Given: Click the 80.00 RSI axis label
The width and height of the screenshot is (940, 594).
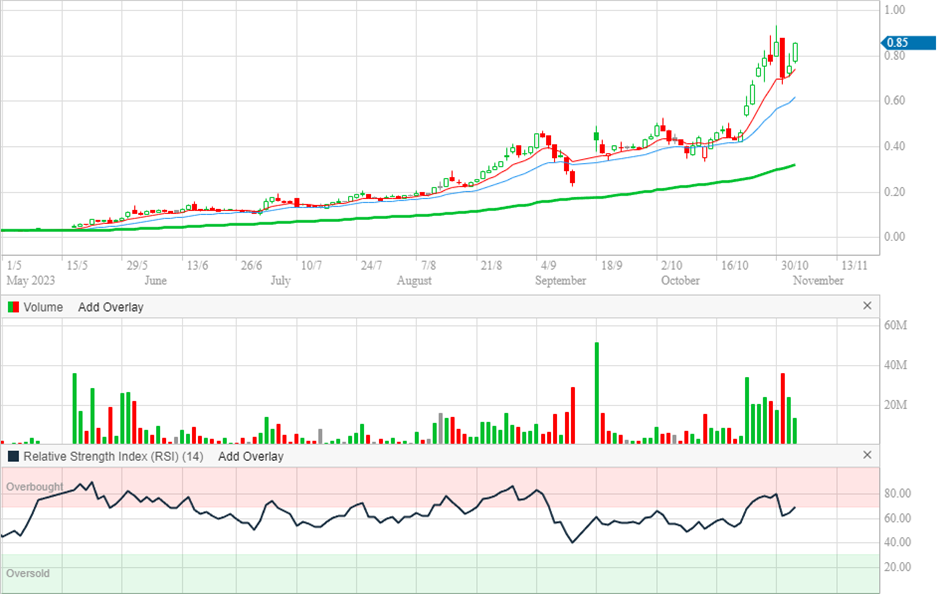Looking at the screenshot, I should tap(896, 494).
